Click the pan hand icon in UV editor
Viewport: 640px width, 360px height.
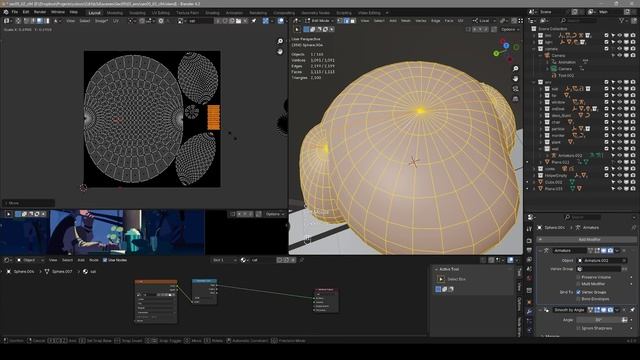[x=280, y=51]
